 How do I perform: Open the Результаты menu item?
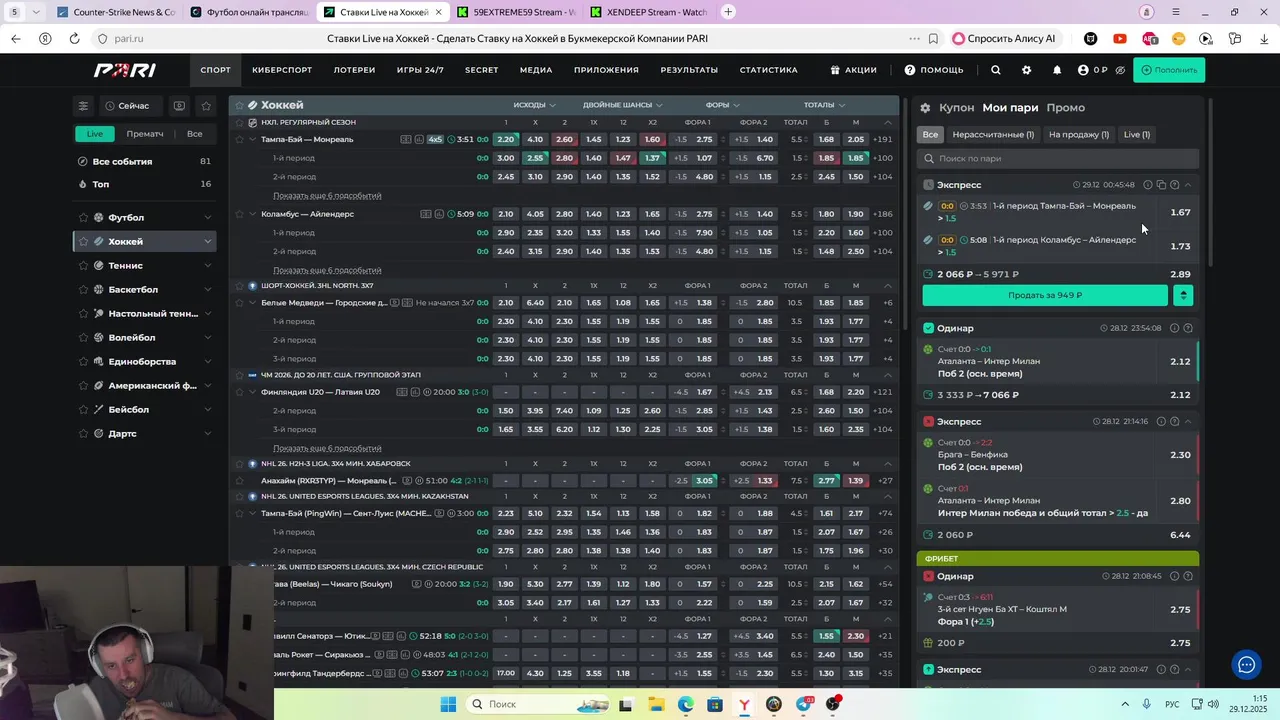coord(689,70)
